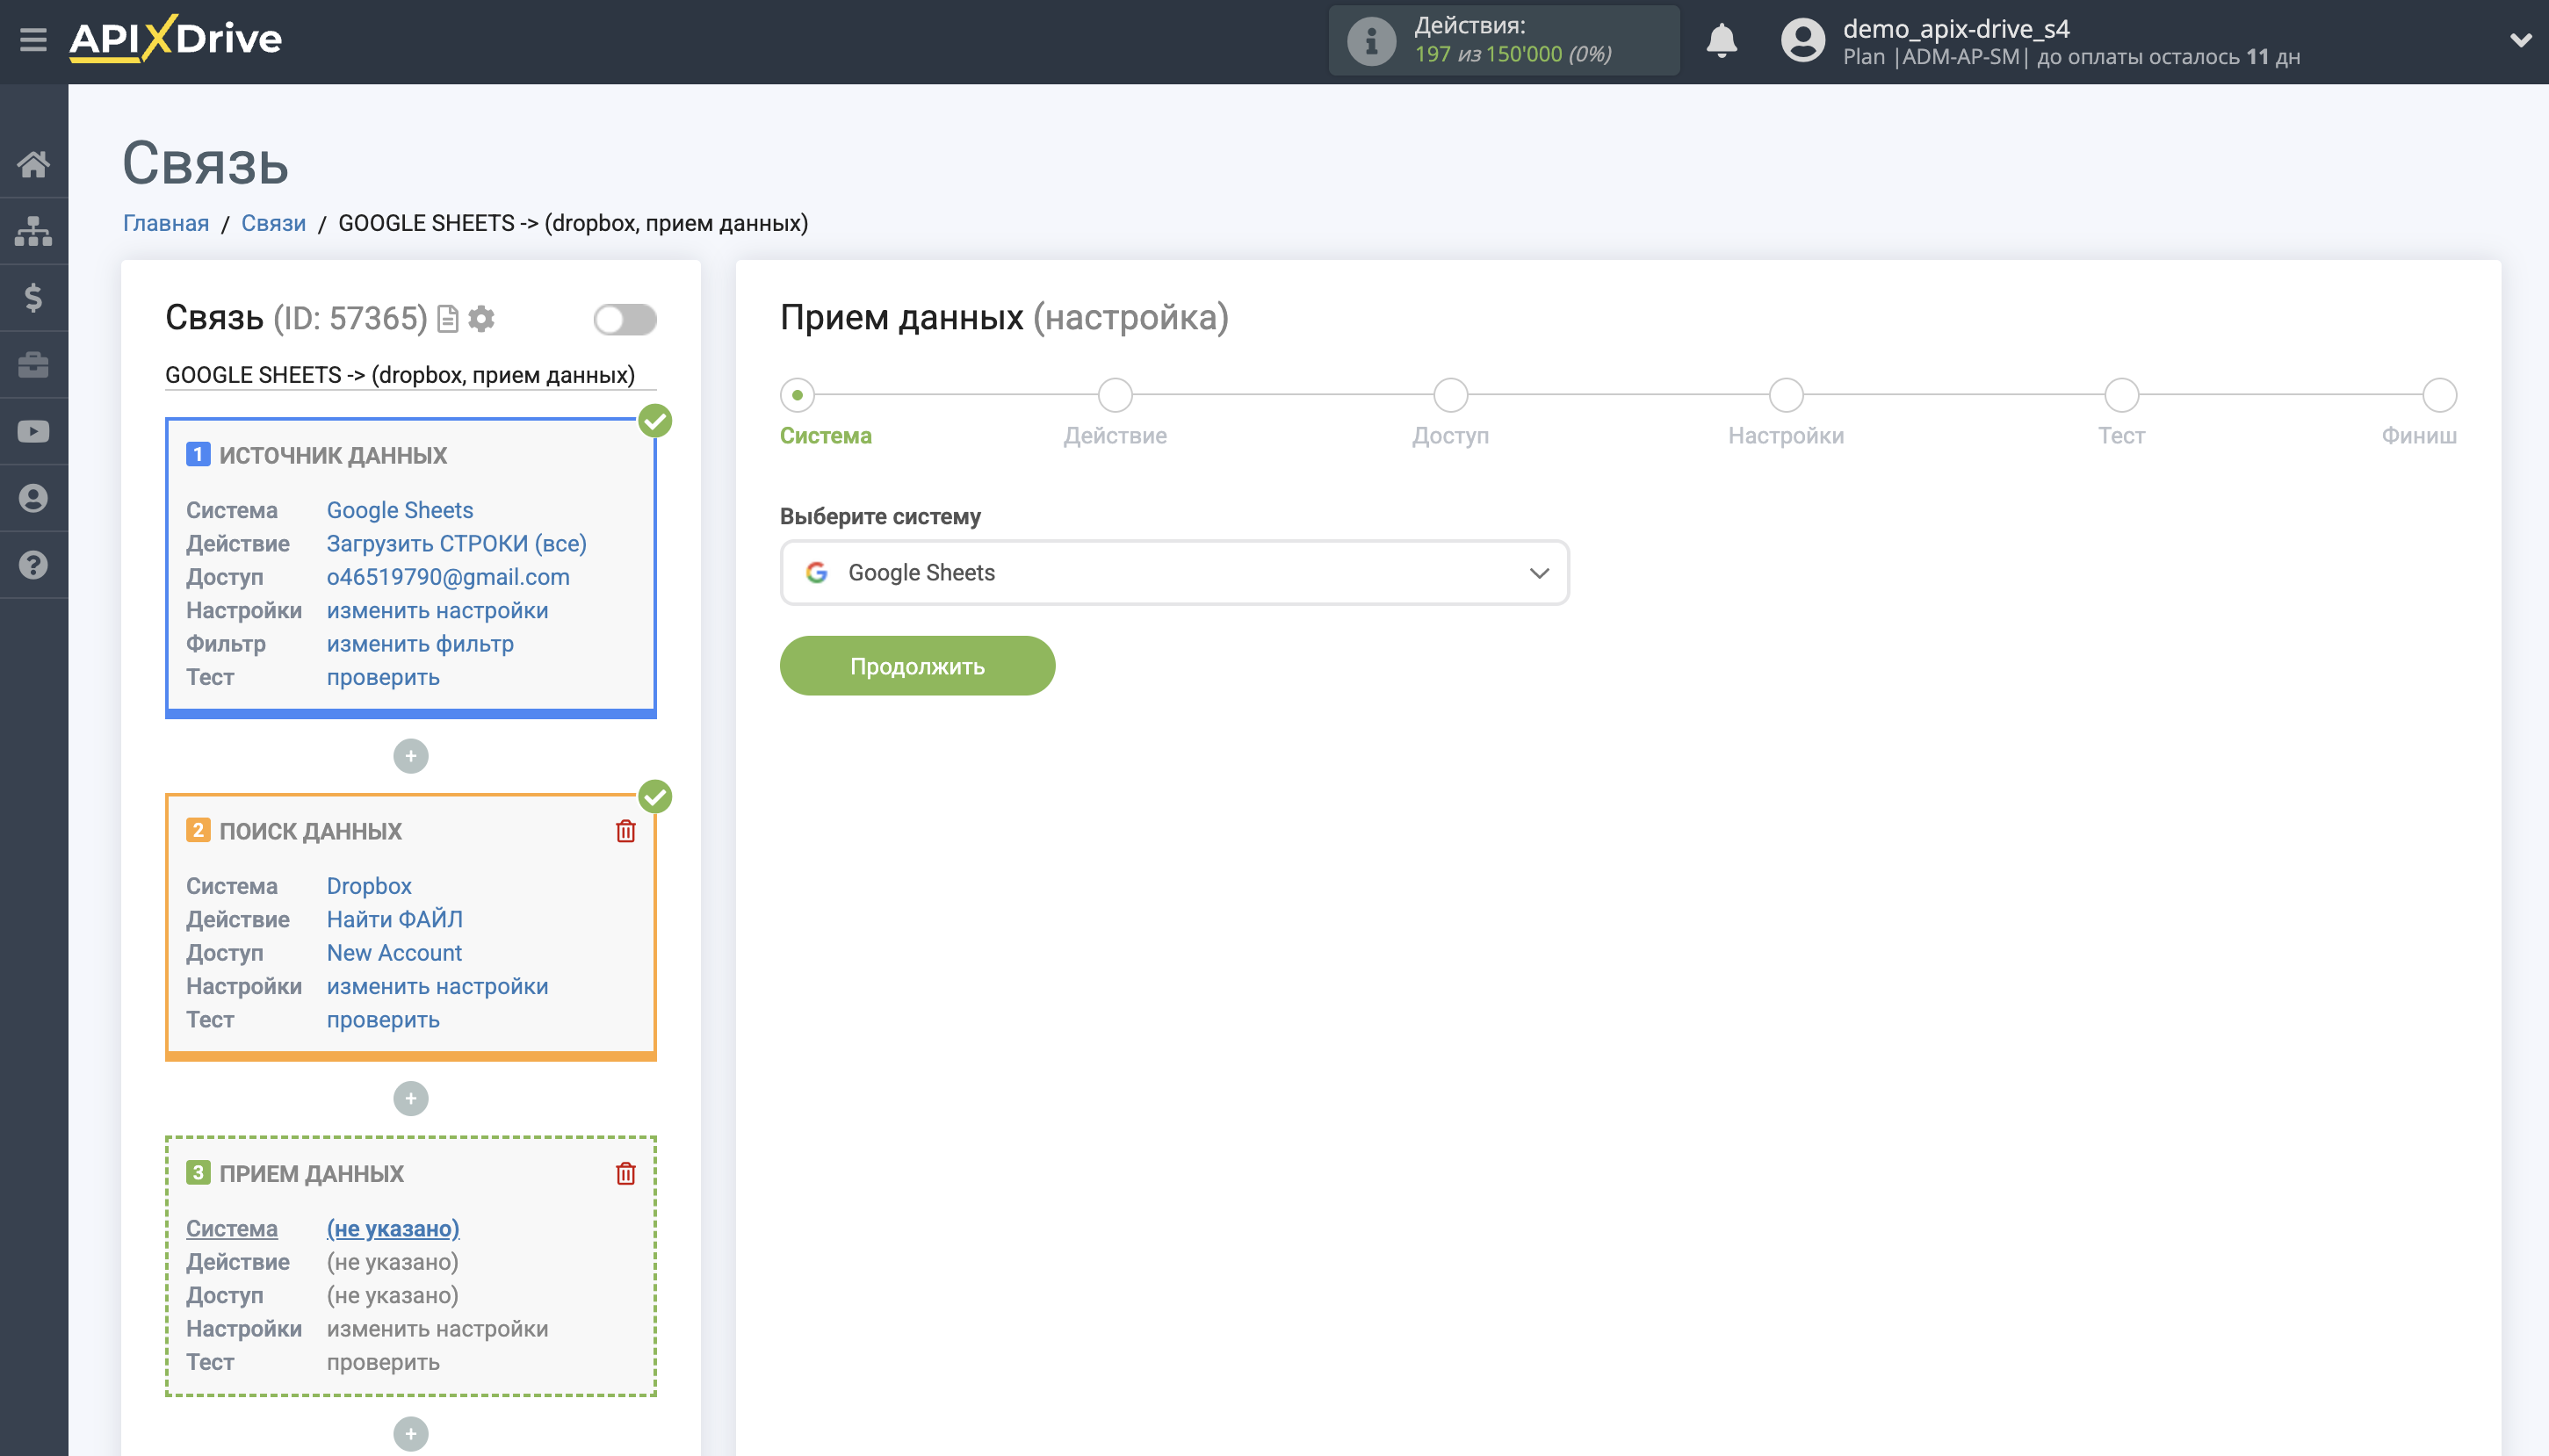Open the profile icon in the sidebar
The width and height of the screenshot is (2549, 1456).
pos(33,497)
